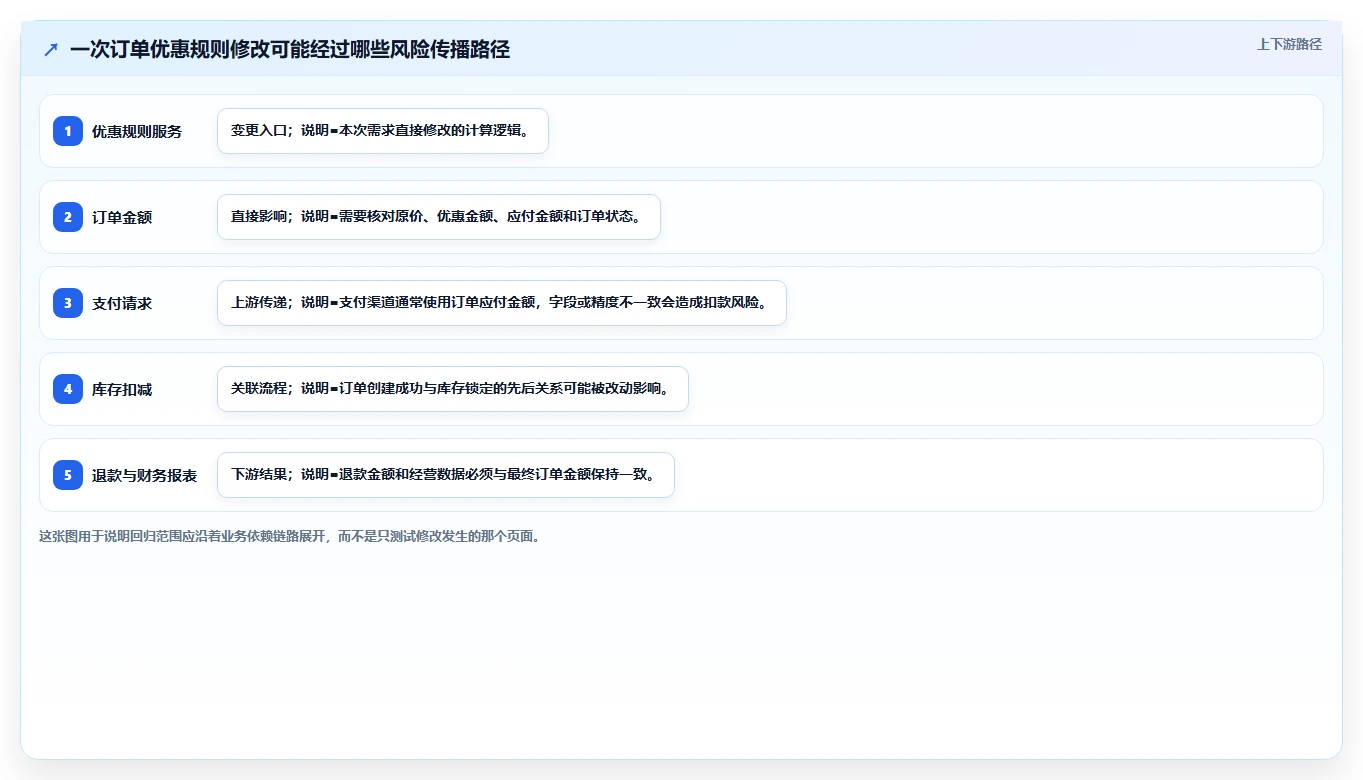Image resolution: width=1363 pixels, height=780 pixels.
Task: Click the 上游传递 description box
Action: 502,303
